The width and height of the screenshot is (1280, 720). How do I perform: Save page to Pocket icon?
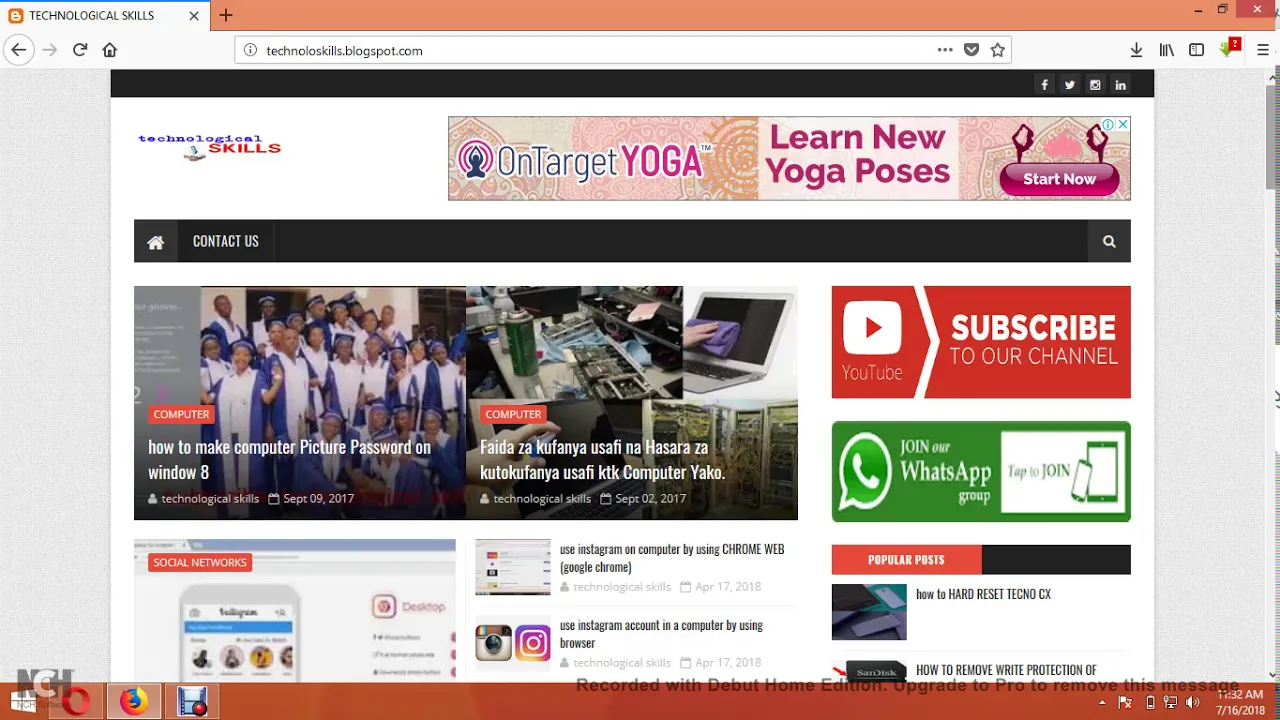pyautogui.click(x=971, y=50)
